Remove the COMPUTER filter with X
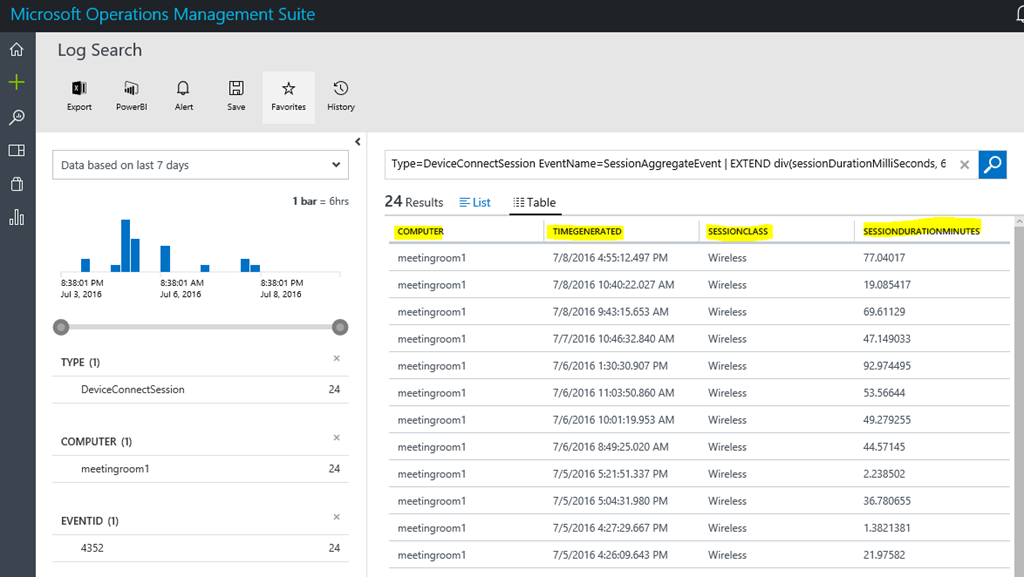The width and height of the screenshot is (1024, 577). (x=336, y=437)
